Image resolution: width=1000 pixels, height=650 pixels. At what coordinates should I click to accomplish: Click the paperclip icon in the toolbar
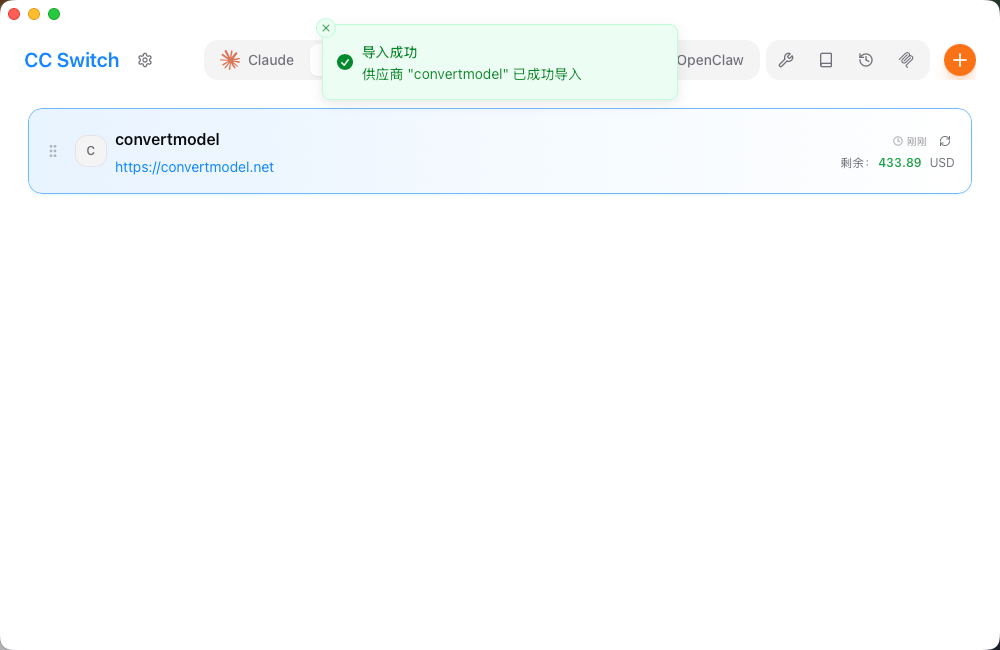coord(905,60)
